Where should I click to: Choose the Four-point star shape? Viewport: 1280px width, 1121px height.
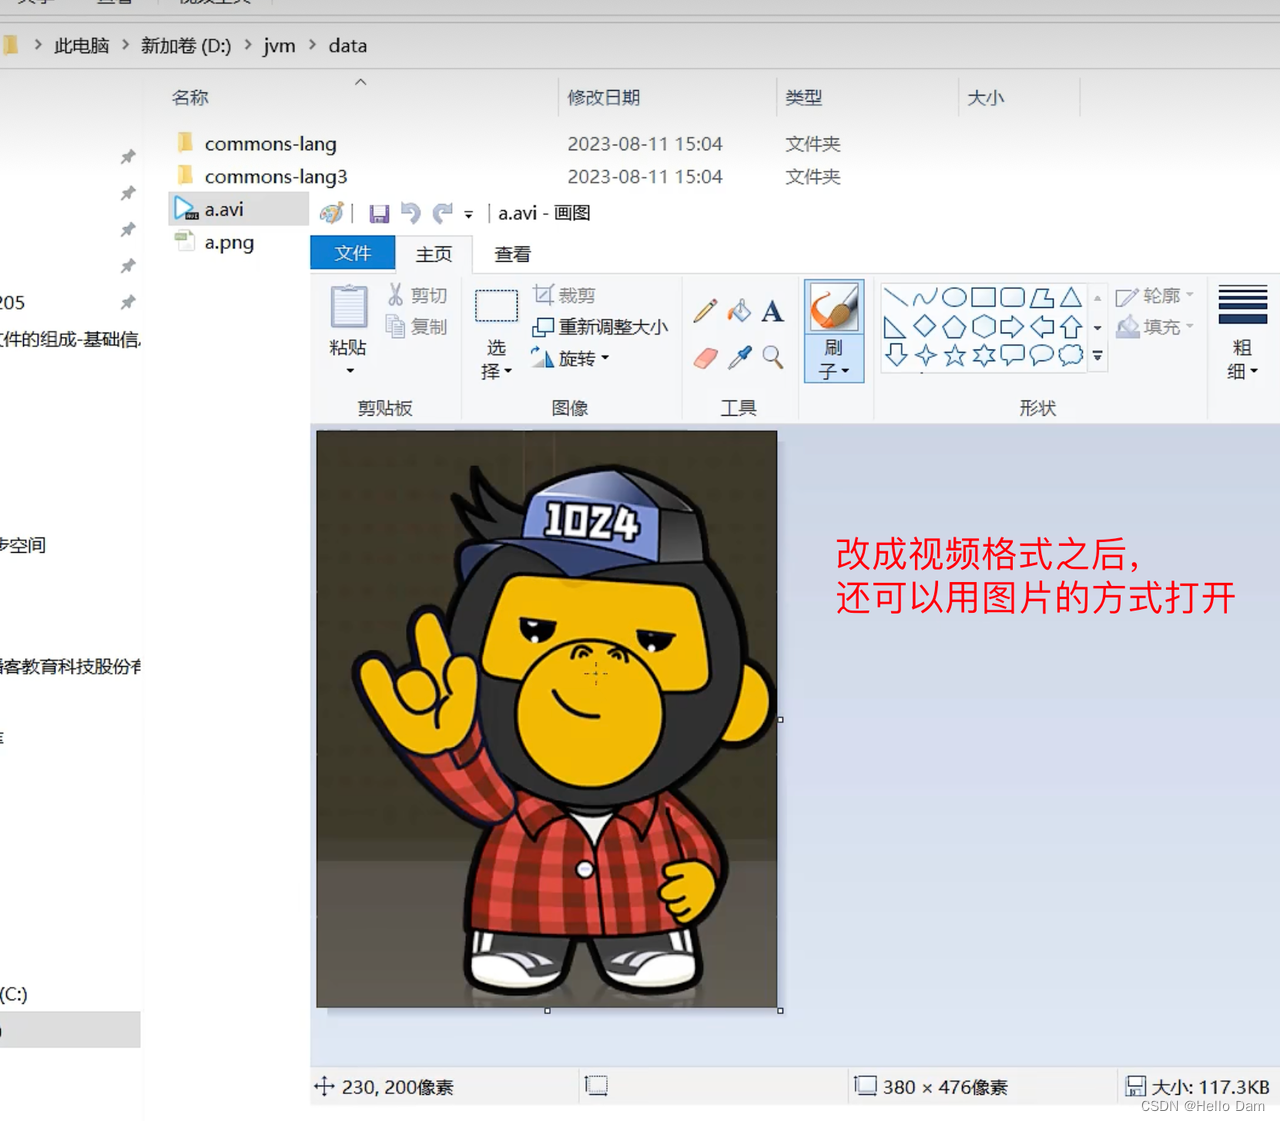925,355
